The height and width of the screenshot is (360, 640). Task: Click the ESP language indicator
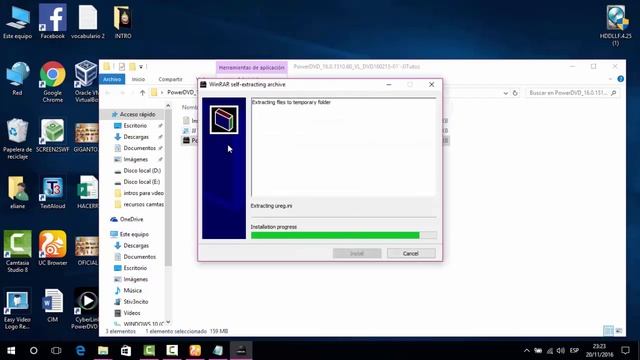[575, 351]
